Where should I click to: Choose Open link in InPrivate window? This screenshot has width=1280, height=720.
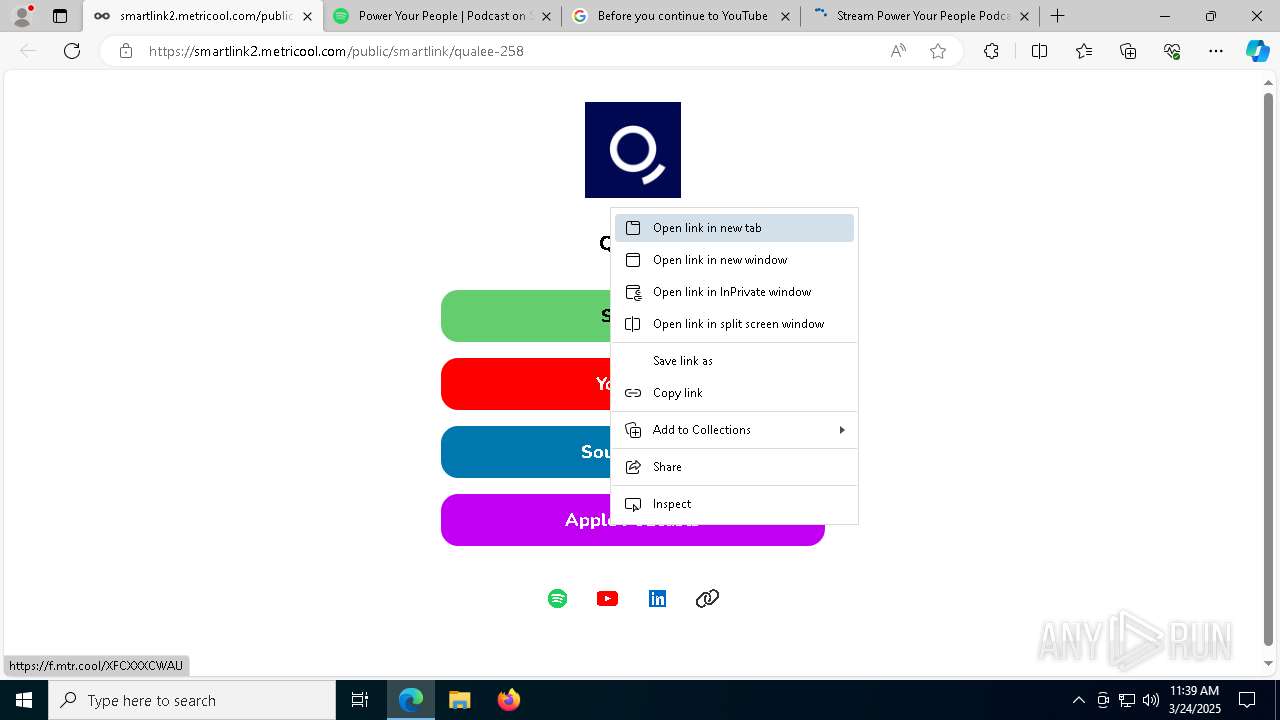pyautogui.click(x=734, y=292)
